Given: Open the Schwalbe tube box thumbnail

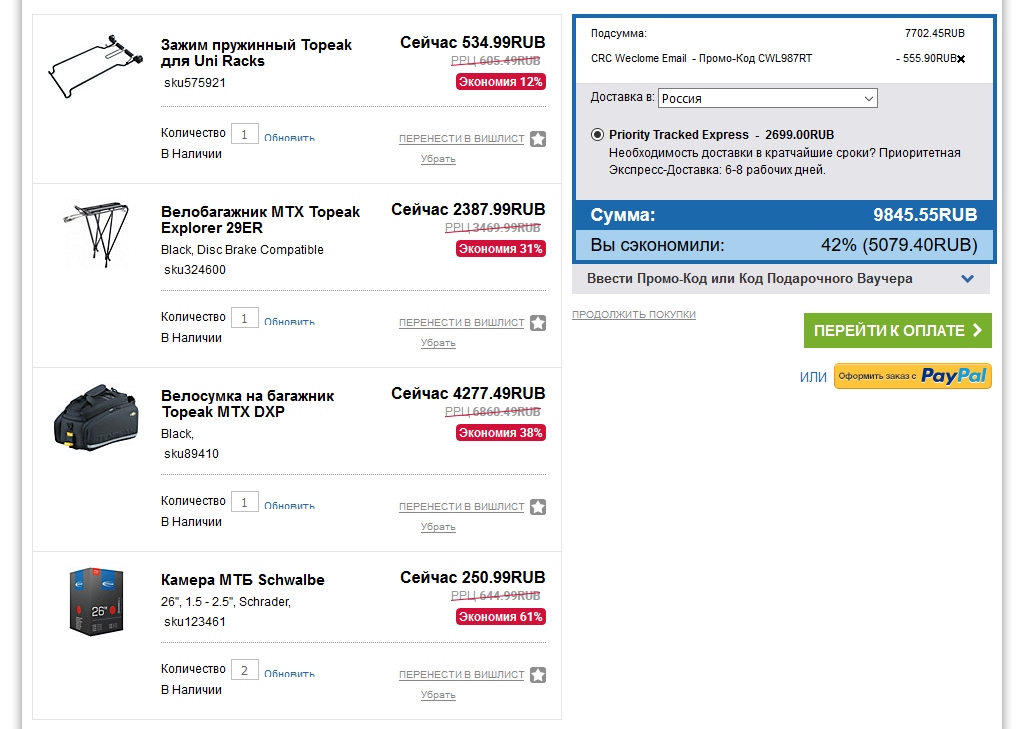Looking at the screenshot, I should point(96,601).
